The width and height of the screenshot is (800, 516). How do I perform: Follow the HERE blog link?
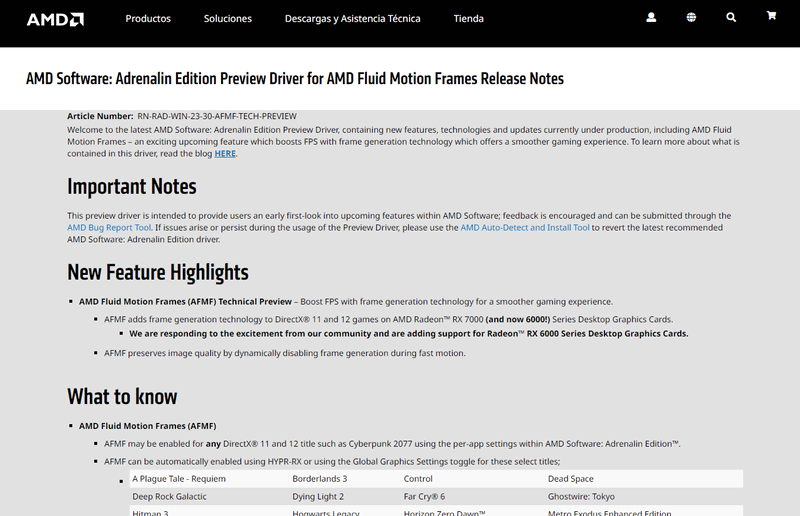point(225,154)
